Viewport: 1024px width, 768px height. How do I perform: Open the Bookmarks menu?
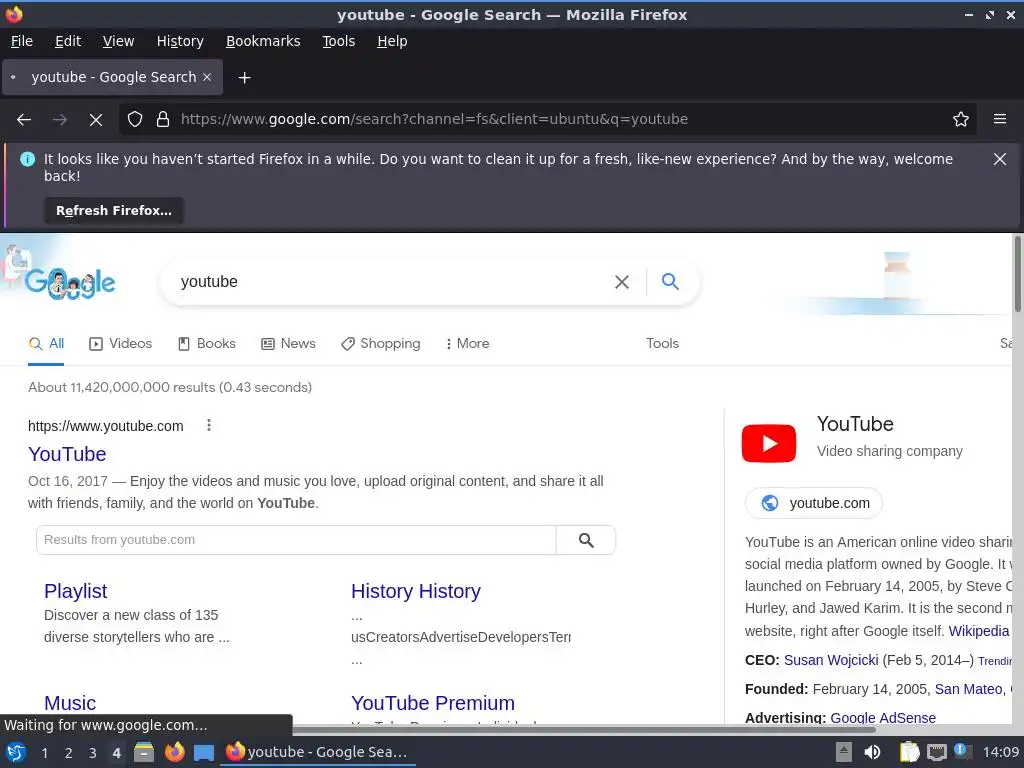click(x=263, y=41)
